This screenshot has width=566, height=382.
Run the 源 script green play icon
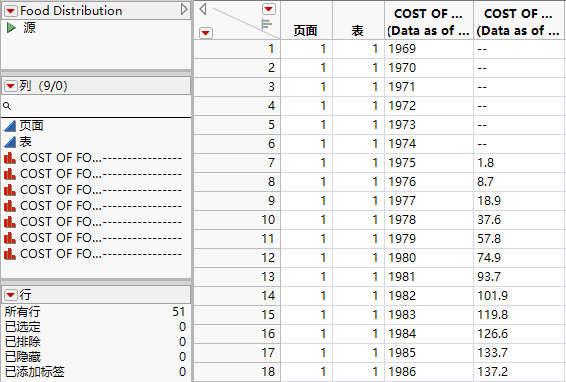pyautogui.click(x=11, y=27)
